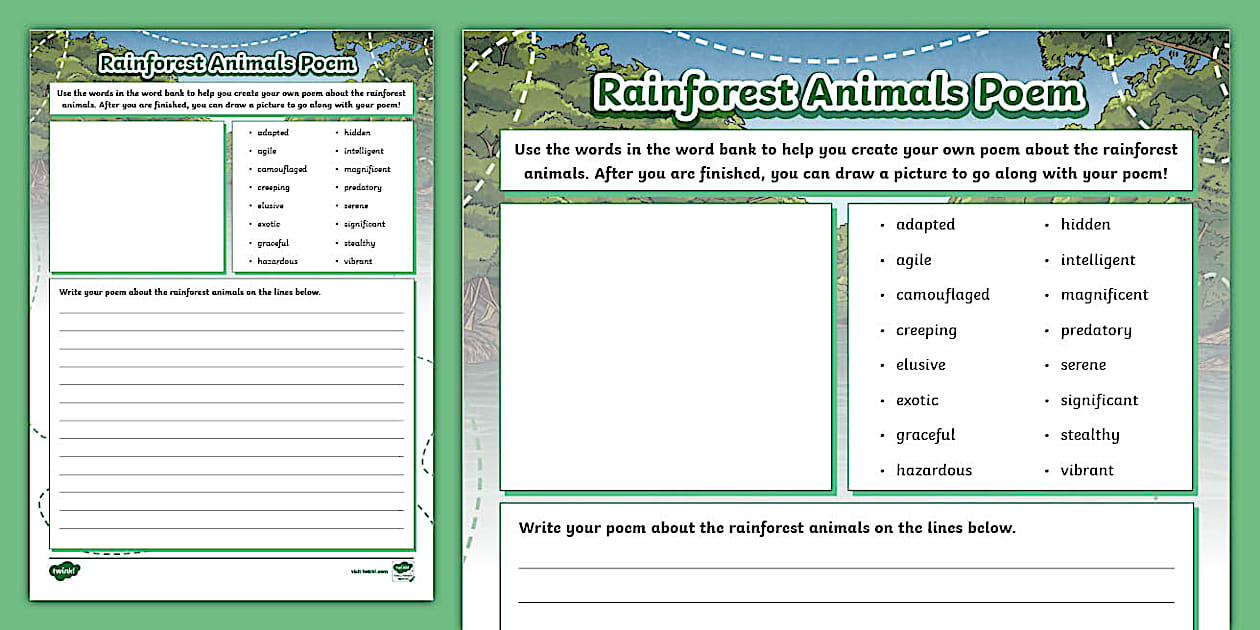Click the bullet next to "agile"
1260x630 pixels.
[882, 259]
